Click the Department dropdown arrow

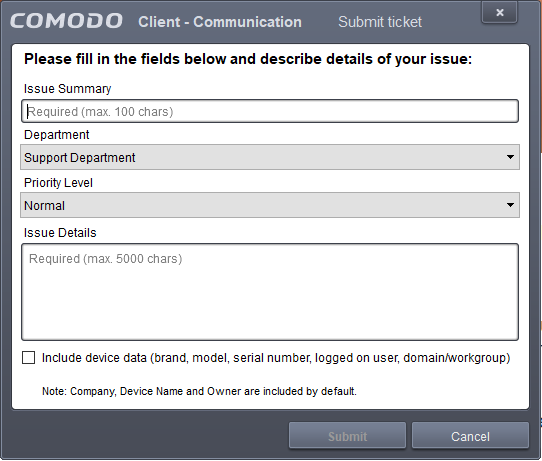click(510, 157)
